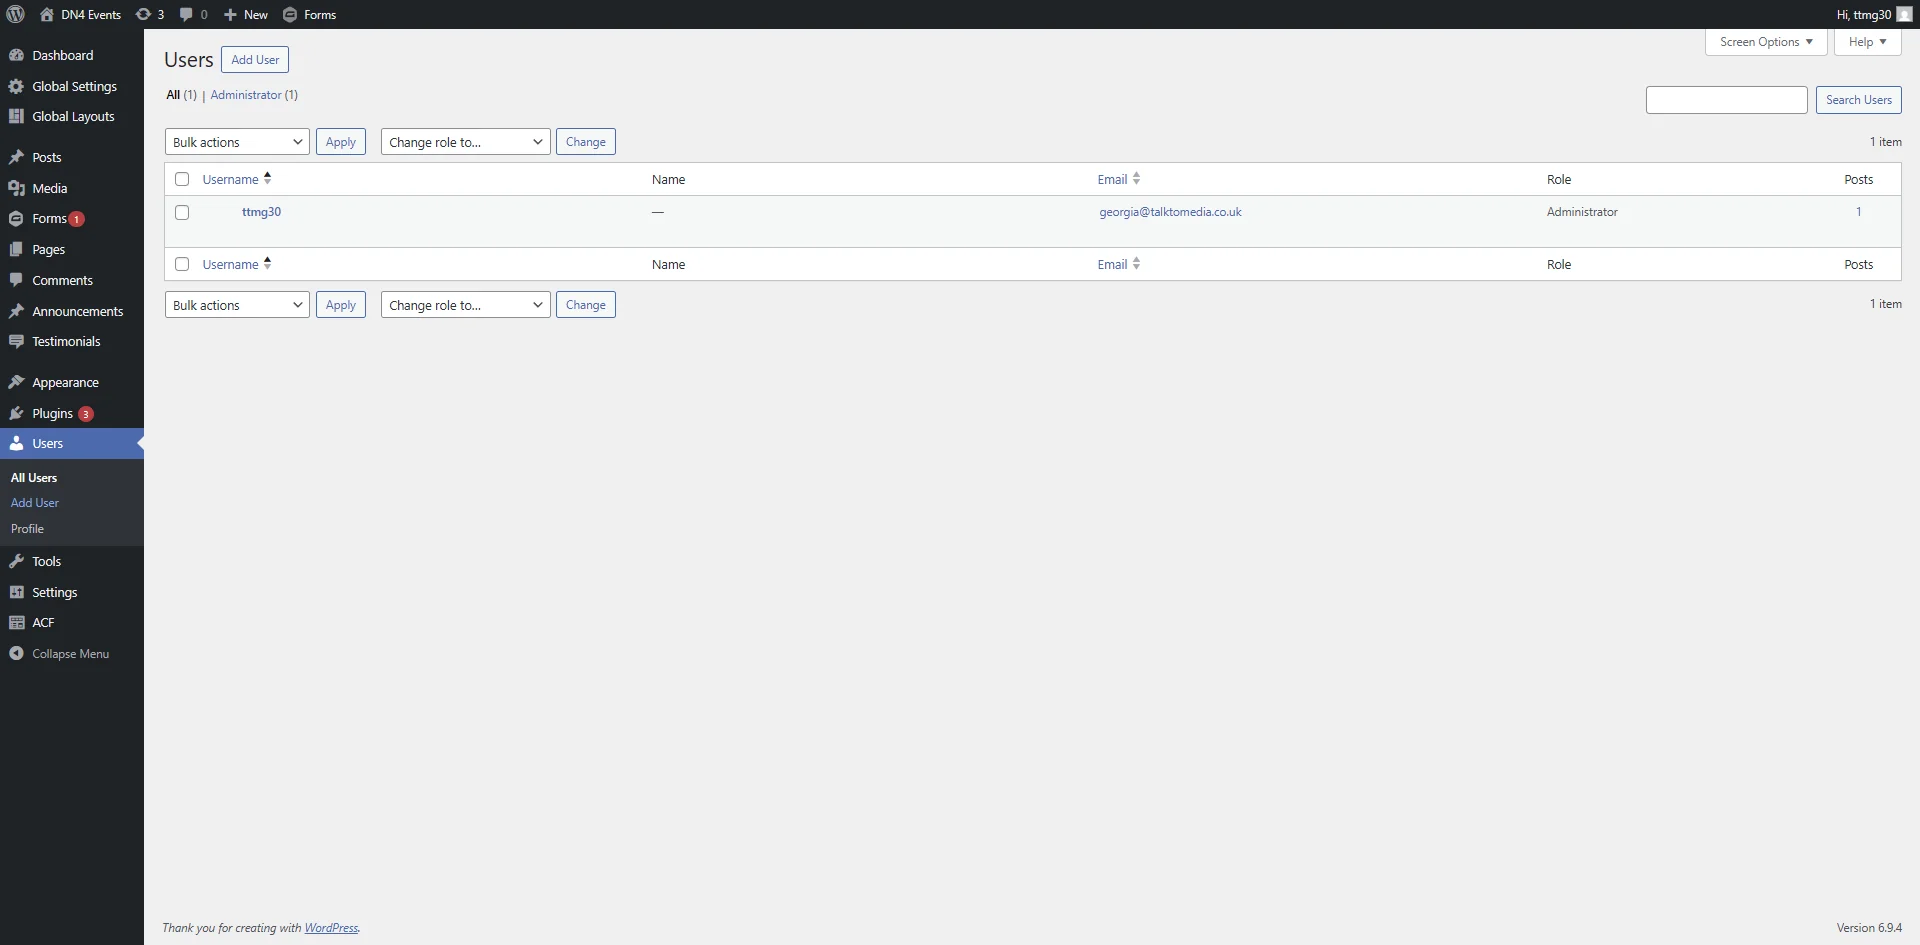
Task: Open ACF from the sidebar icon
Action: [17, 622]
